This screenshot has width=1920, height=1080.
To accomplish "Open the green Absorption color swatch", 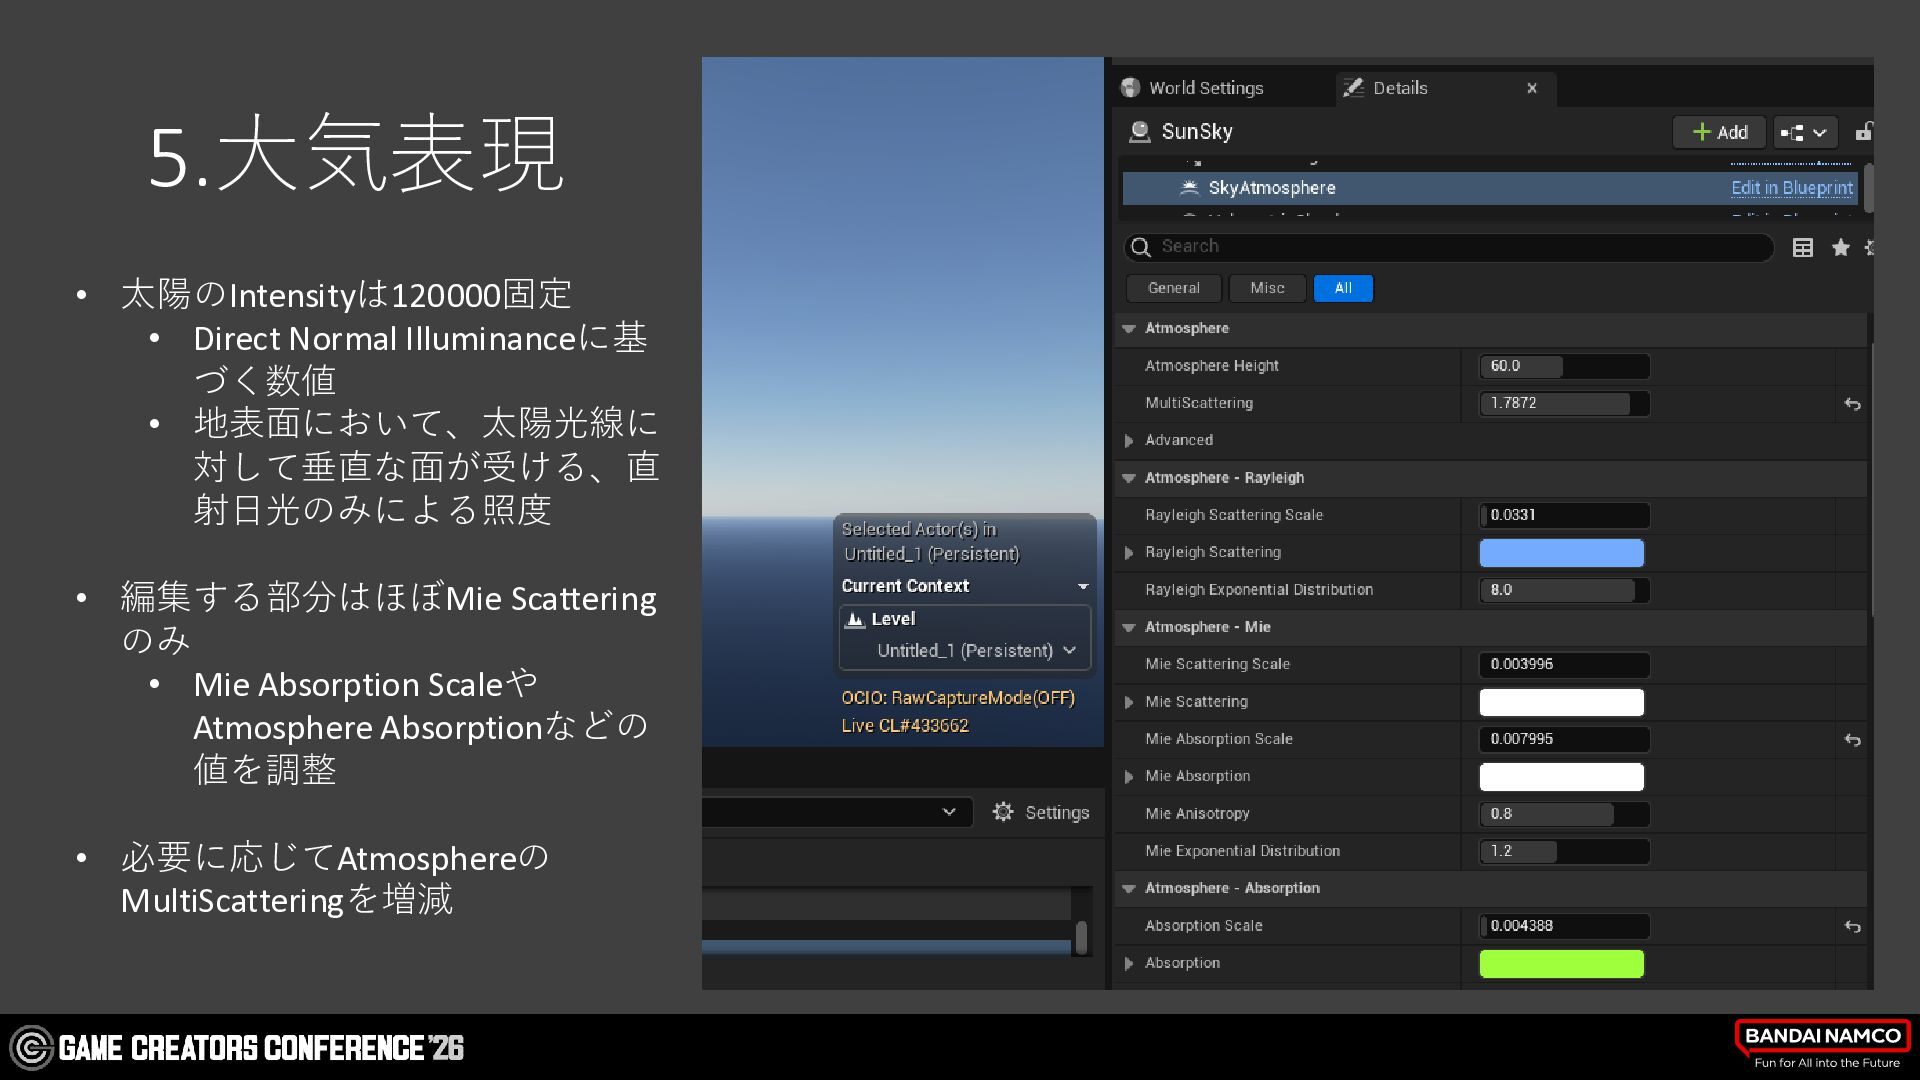I will (1561, 964).
